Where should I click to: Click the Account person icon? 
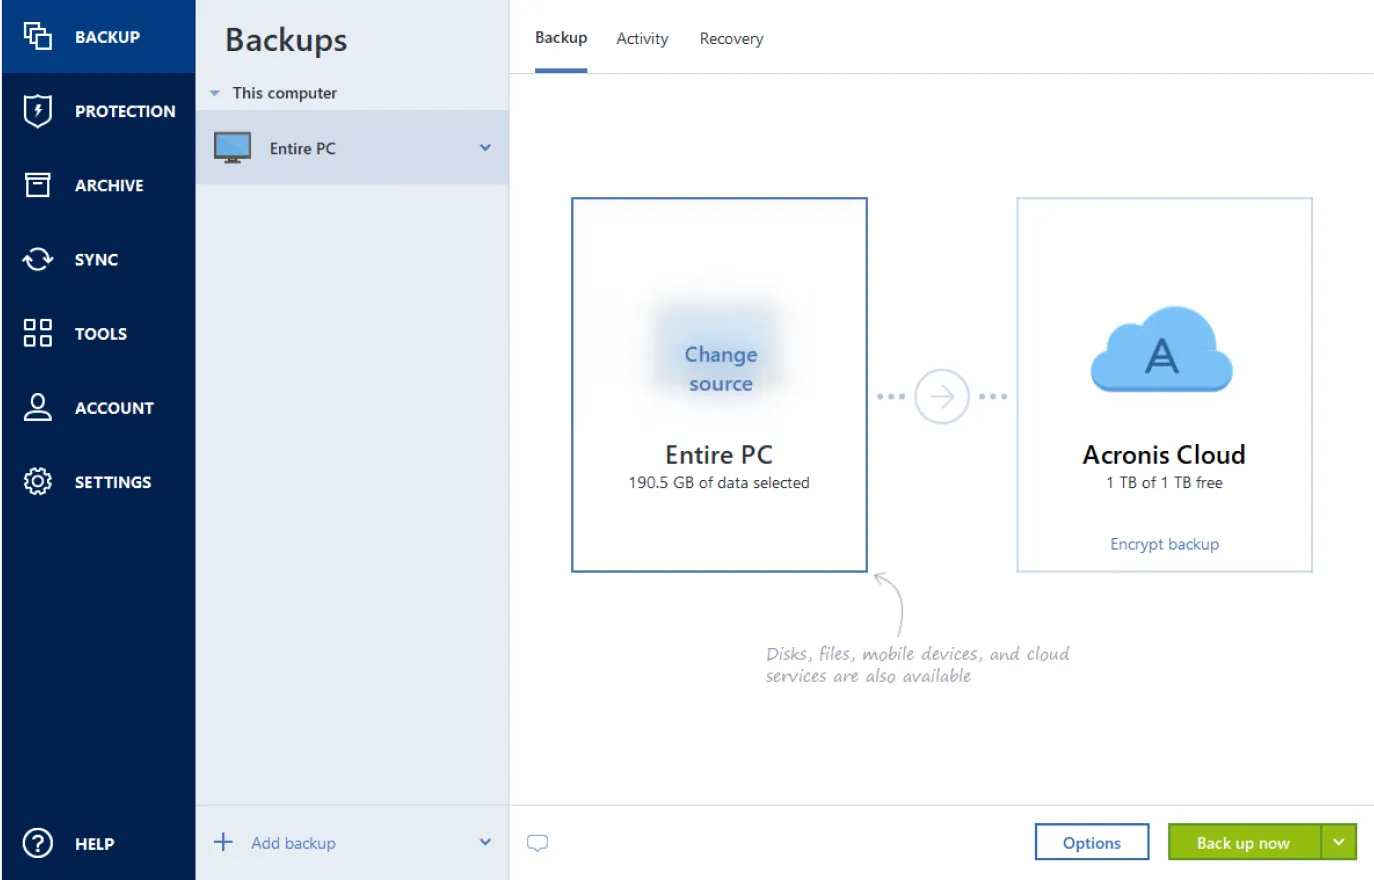pos(37,407)
